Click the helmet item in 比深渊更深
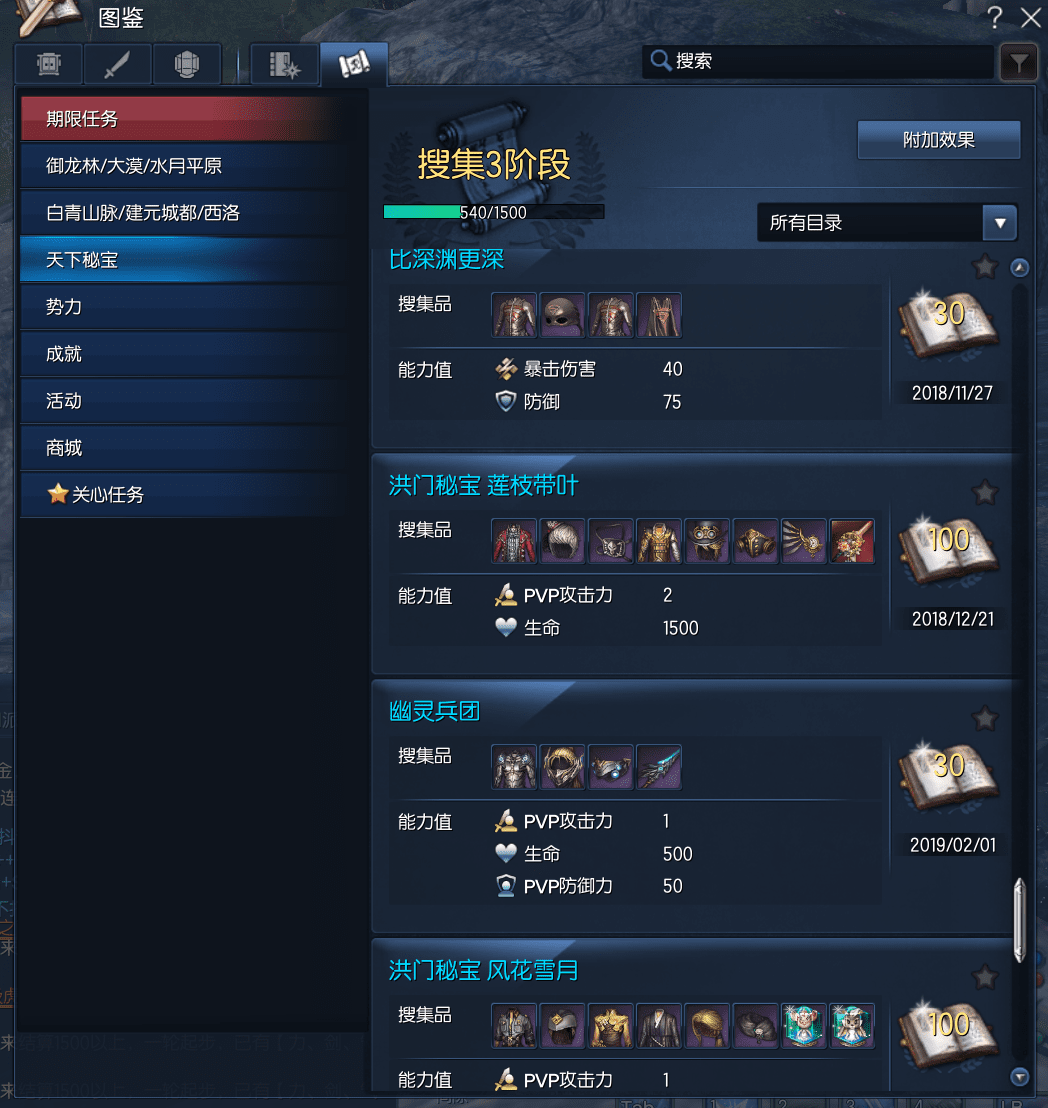This screenshot has height=1108, width=1048. click(563, 315)
